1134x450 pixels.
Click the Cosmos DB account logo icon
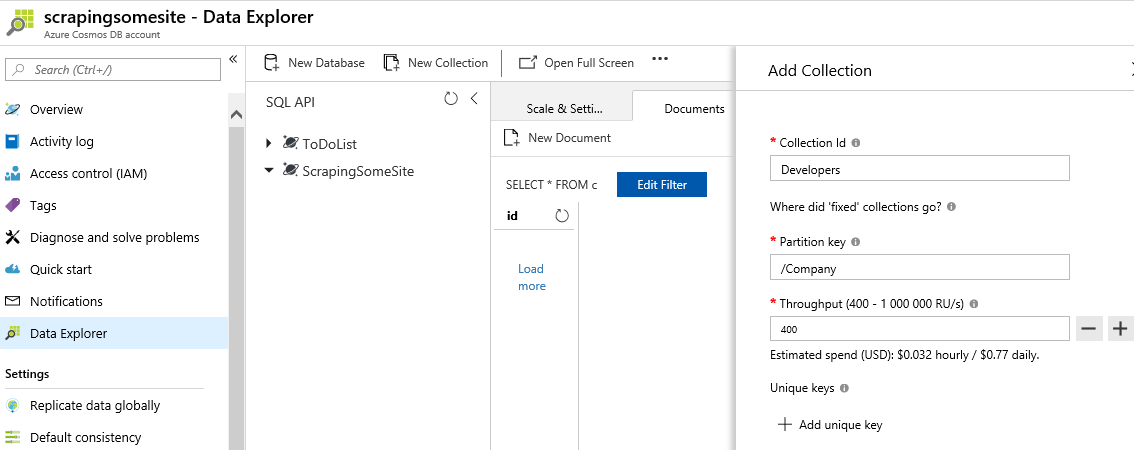20,22
